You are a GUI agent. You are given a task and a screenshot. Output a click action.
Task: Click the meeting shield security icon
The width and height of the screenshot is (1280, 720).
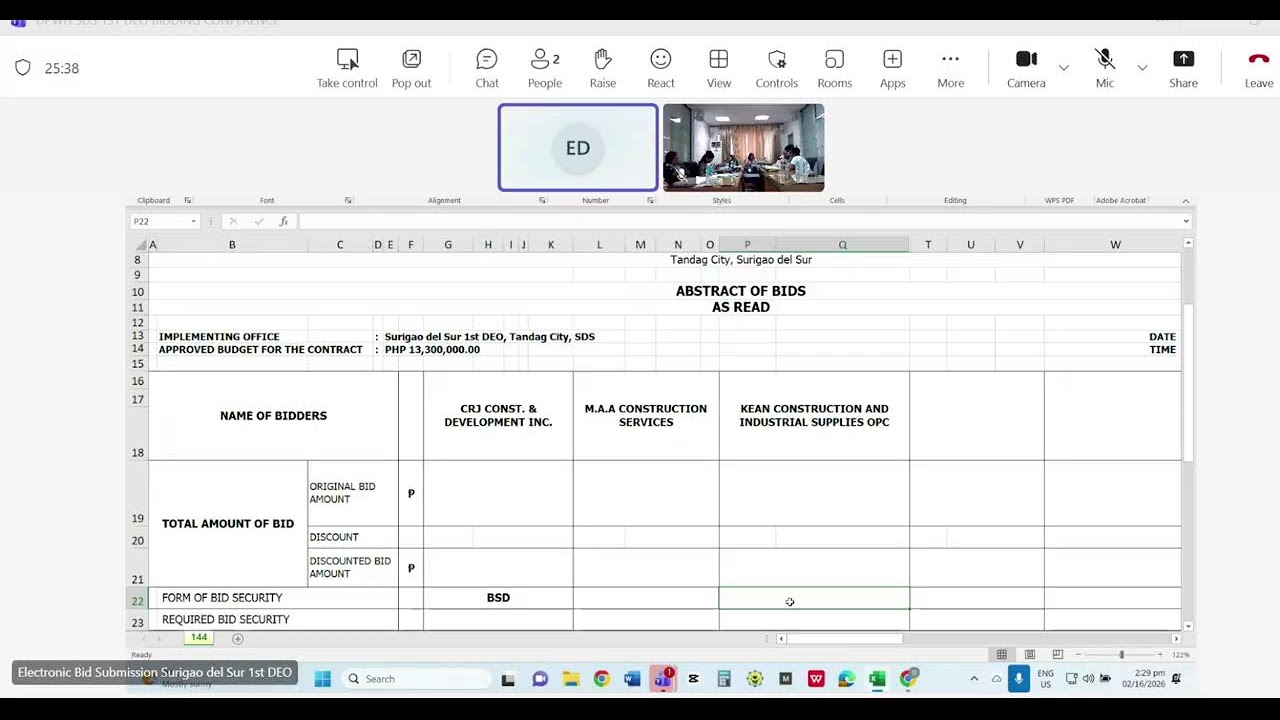click(23, 68)
